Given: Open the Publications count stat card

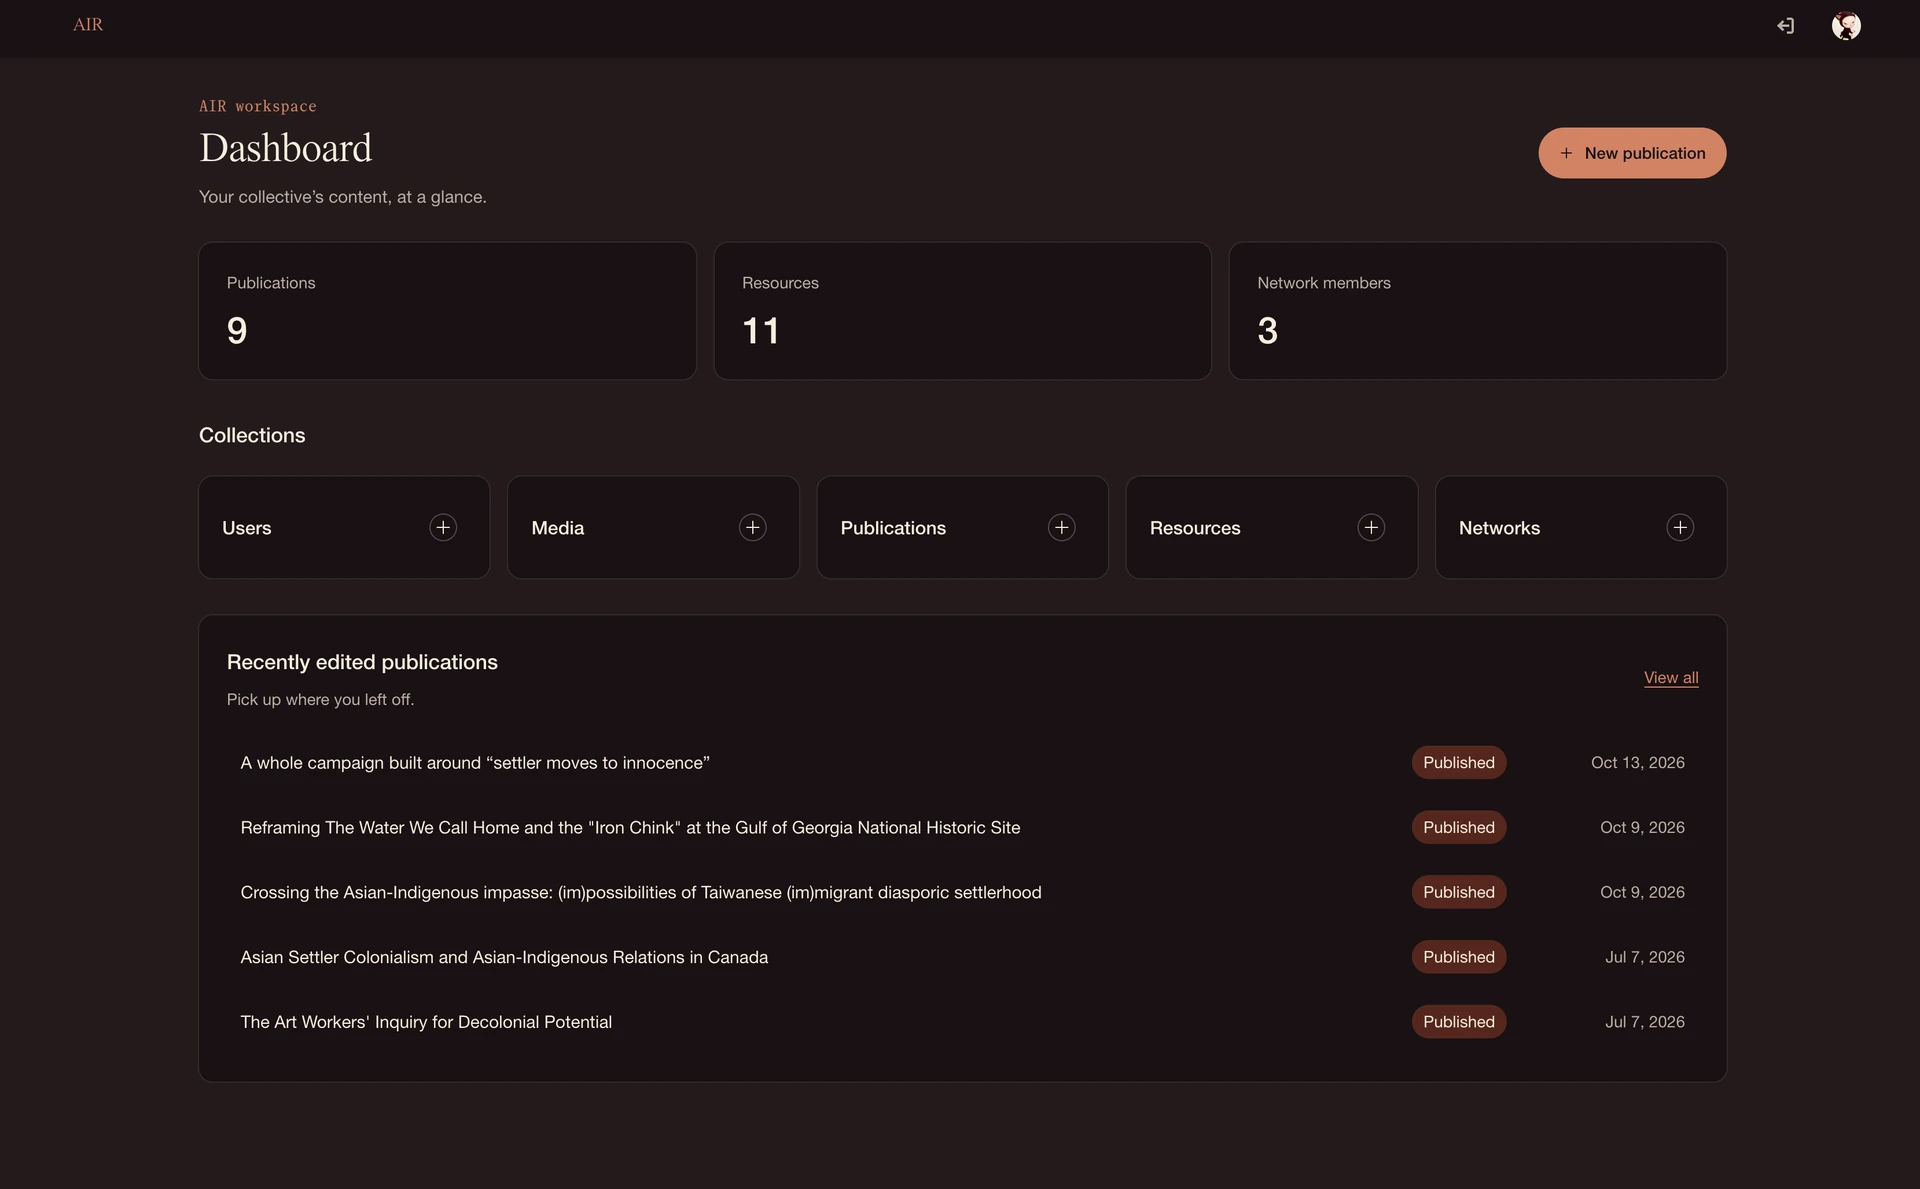Looking at the screenshot, I should (447, 311).
